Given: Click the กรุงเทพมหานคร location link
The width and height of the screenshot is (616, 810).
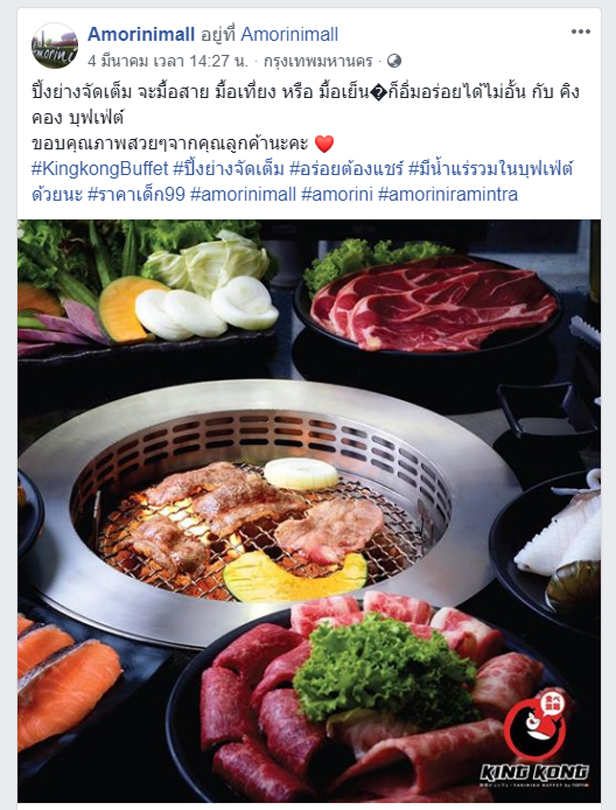Looking at the screenshot, I should pos(318,61).
